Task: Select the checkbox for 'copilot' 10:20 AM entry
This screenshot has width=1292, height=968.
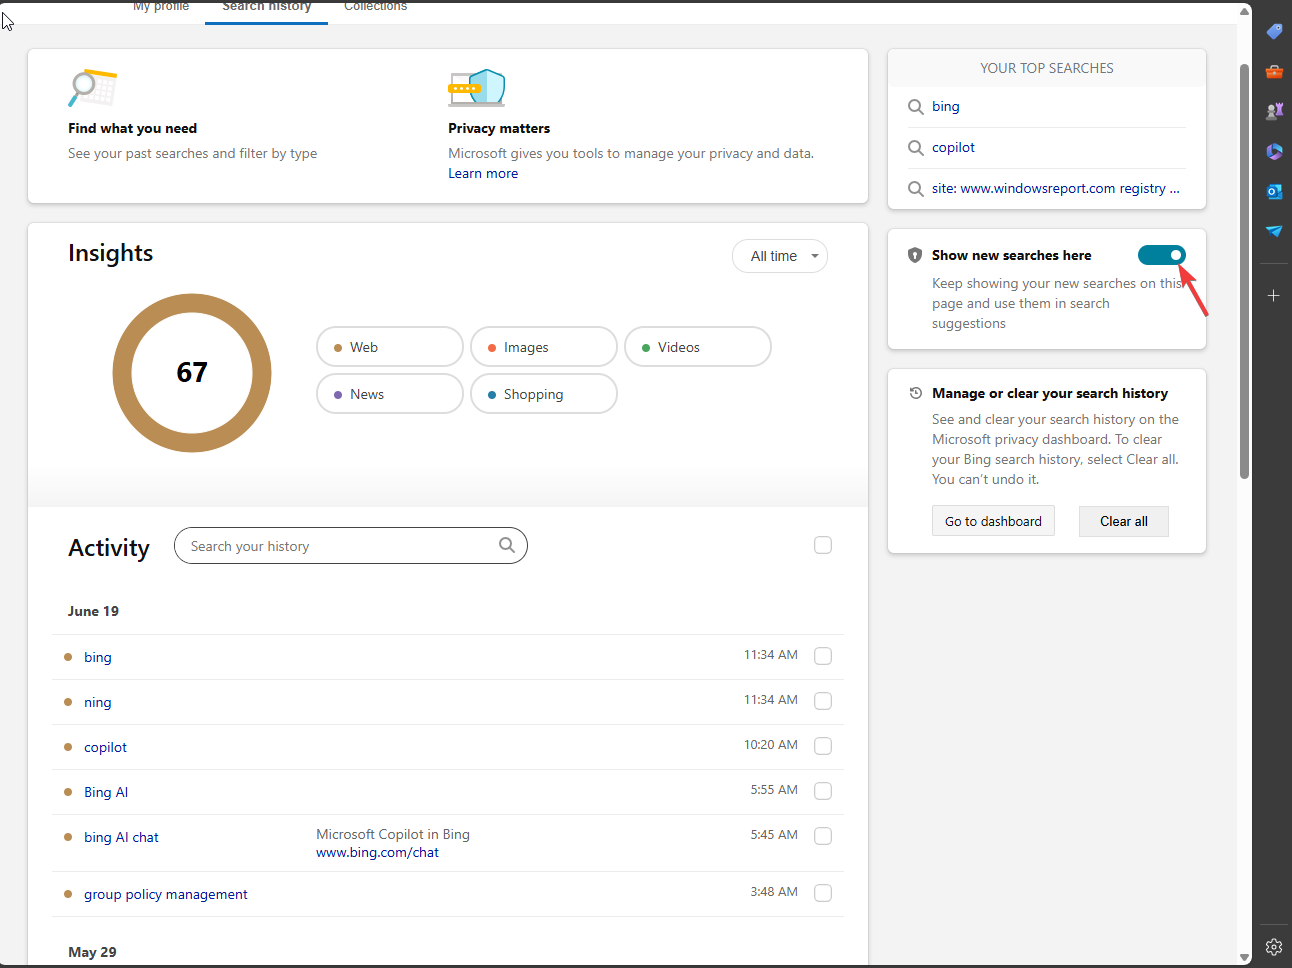Action: (823, 746)
